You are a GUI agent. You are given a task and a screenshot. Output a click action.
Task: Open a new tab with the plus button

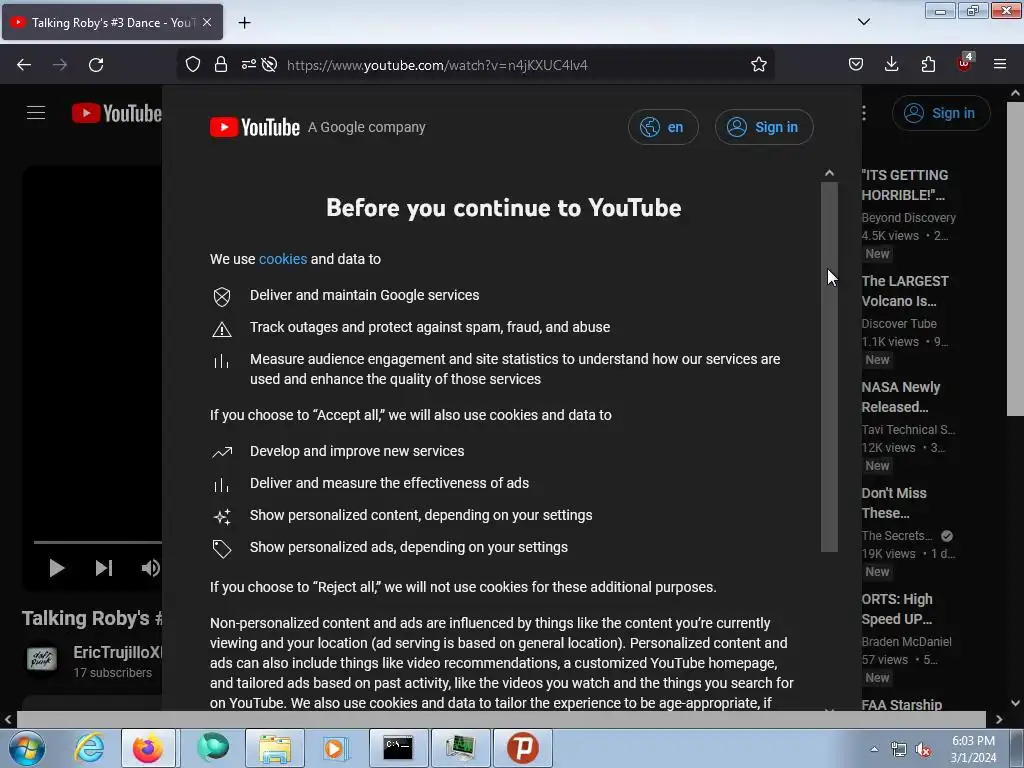[x=244, y=23]
